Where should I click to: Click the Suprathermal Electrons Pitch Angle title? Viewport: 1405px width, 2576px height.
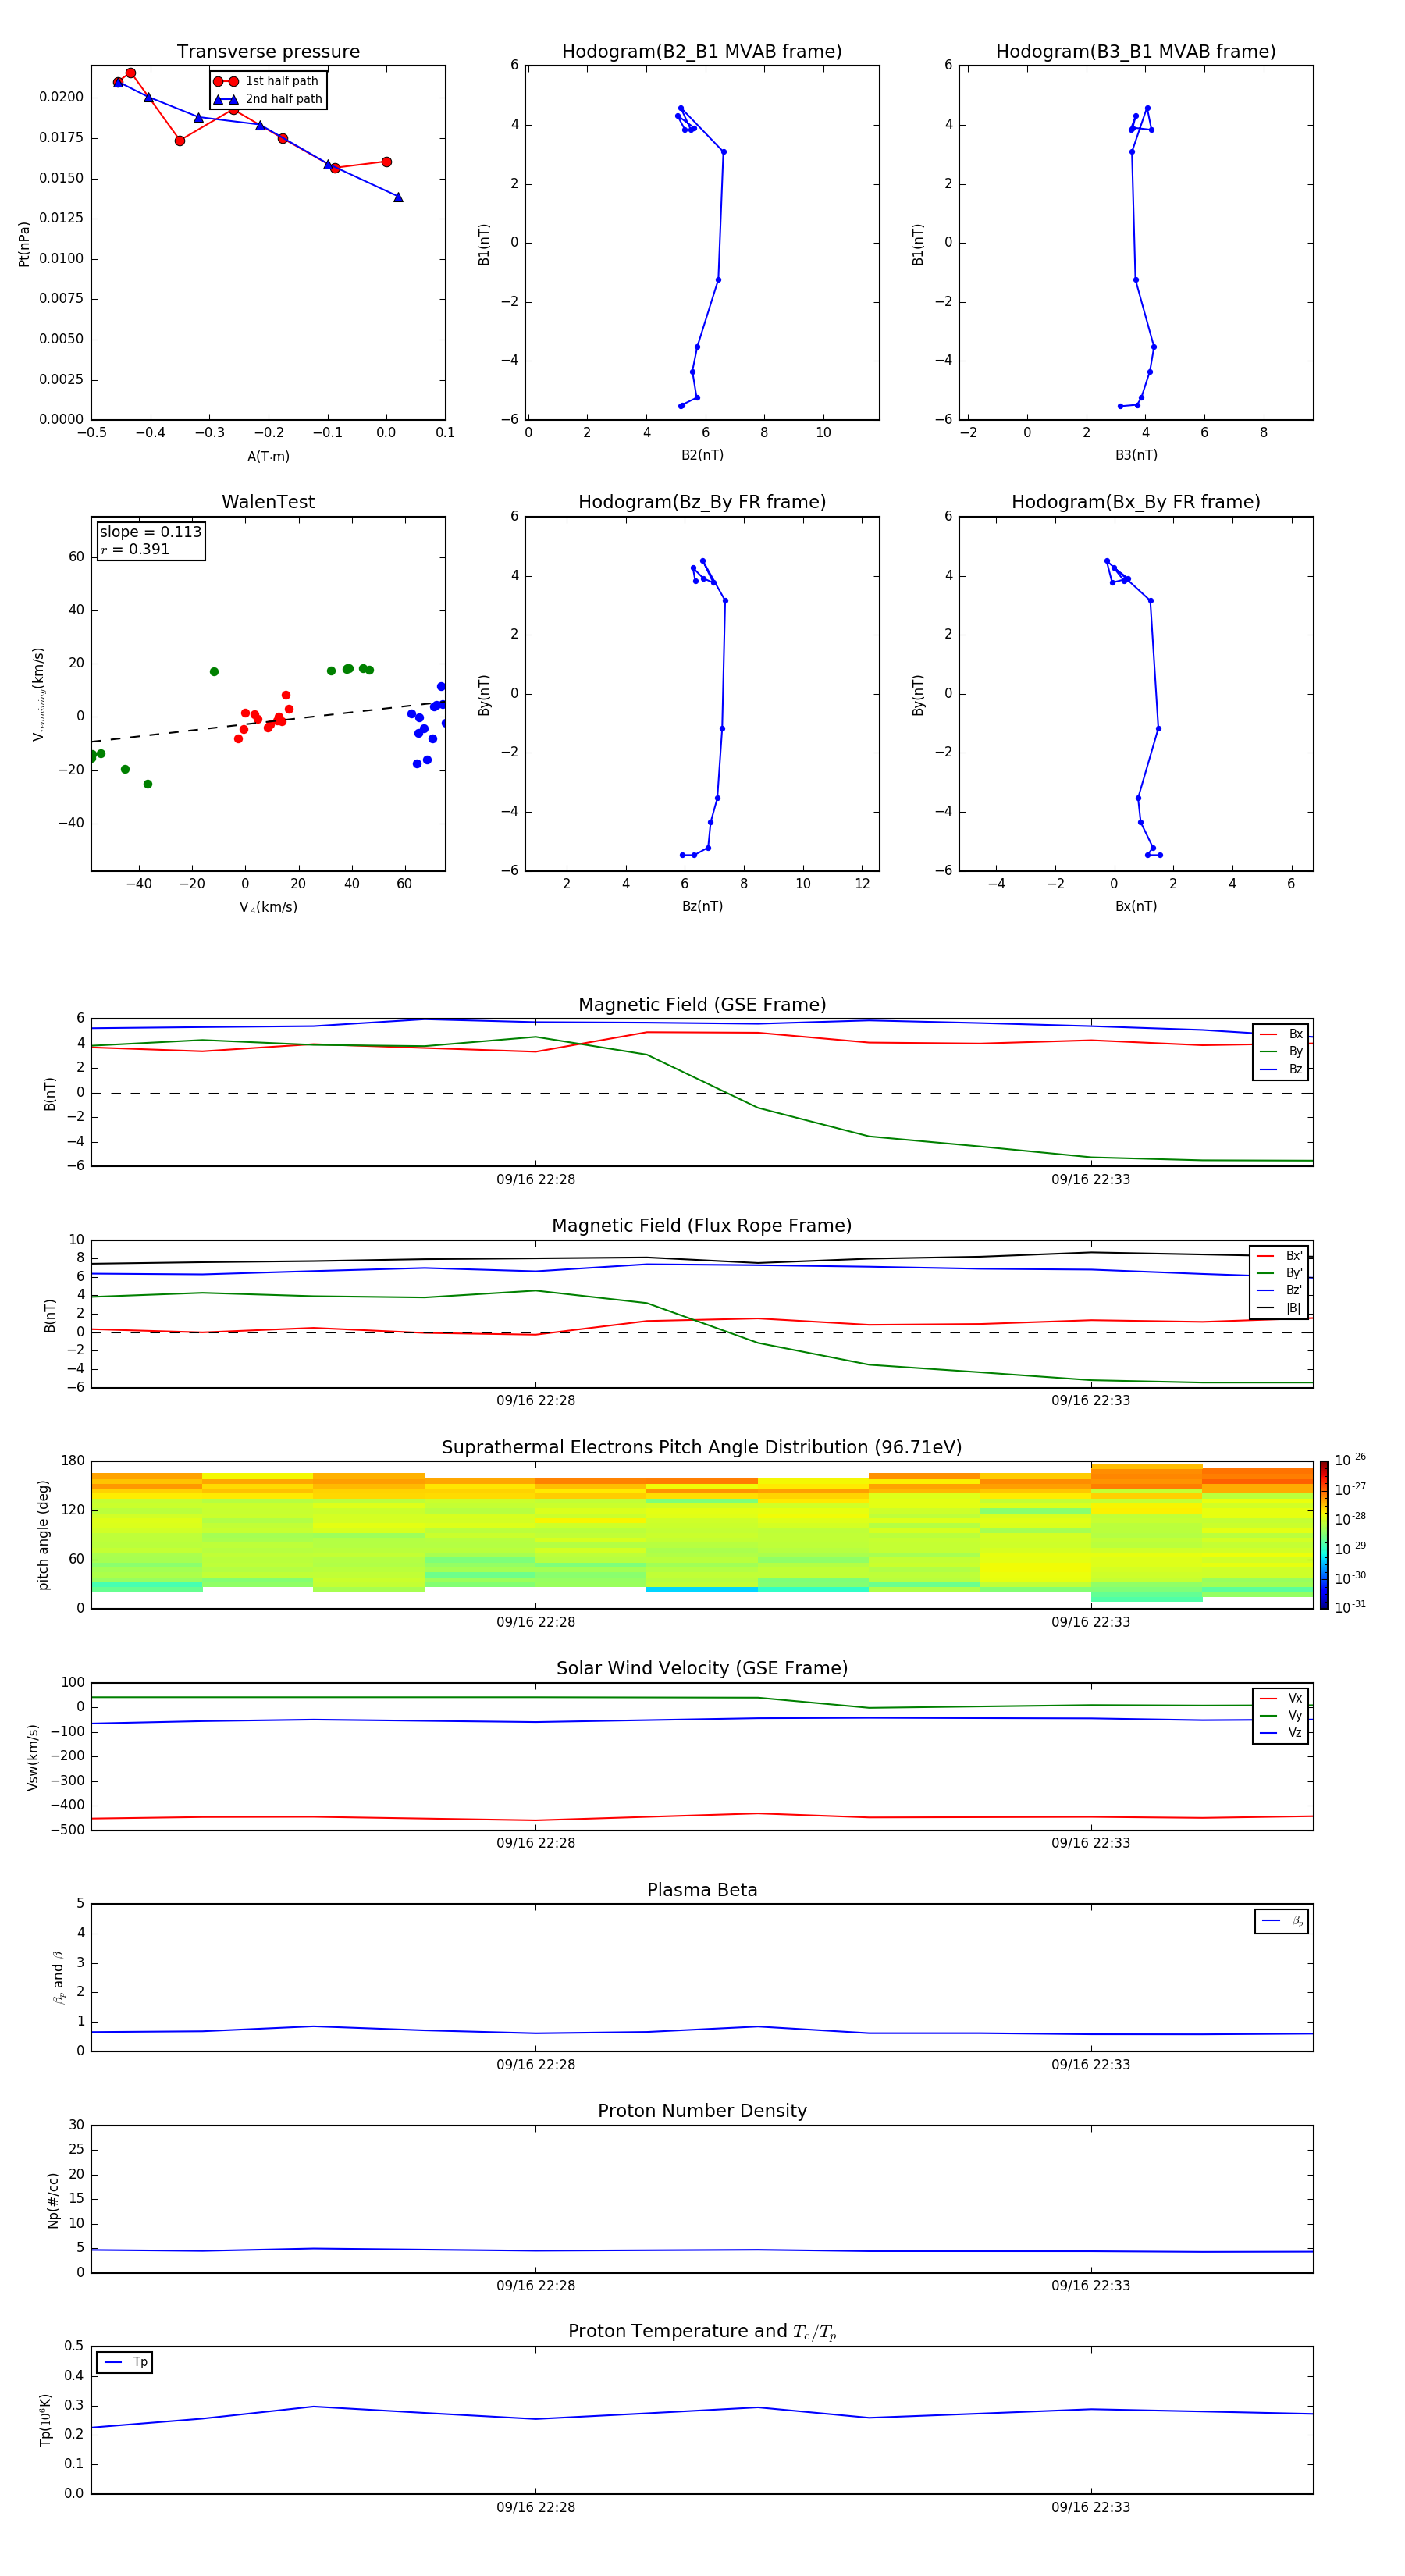tap(702, 1448)
